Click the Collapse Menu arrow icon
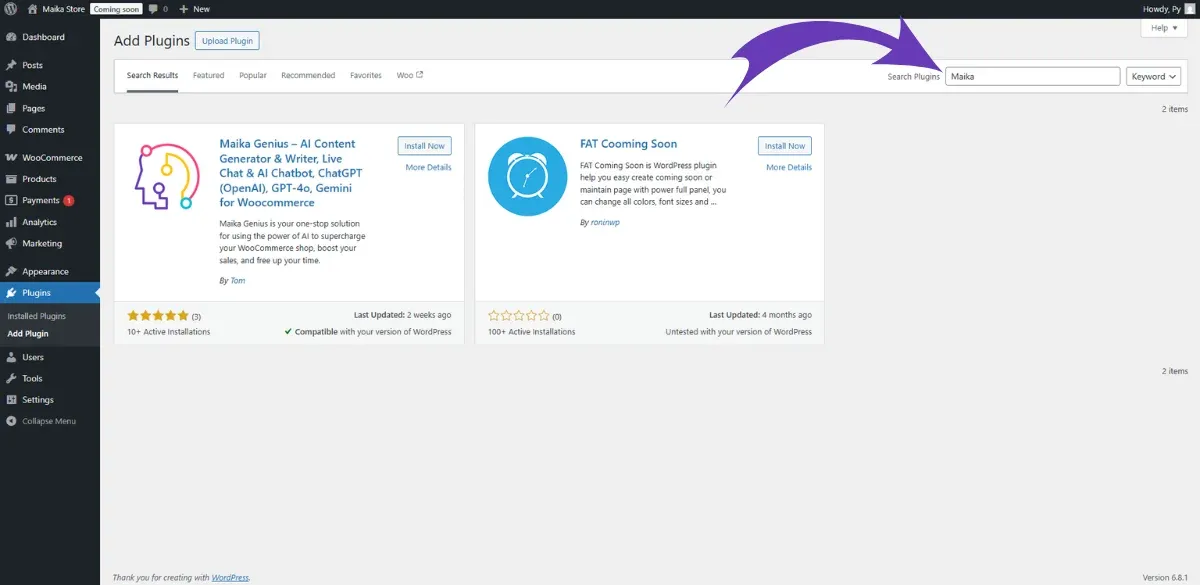The height and width of the screenshot is (585, 1200). click(11, 421)
